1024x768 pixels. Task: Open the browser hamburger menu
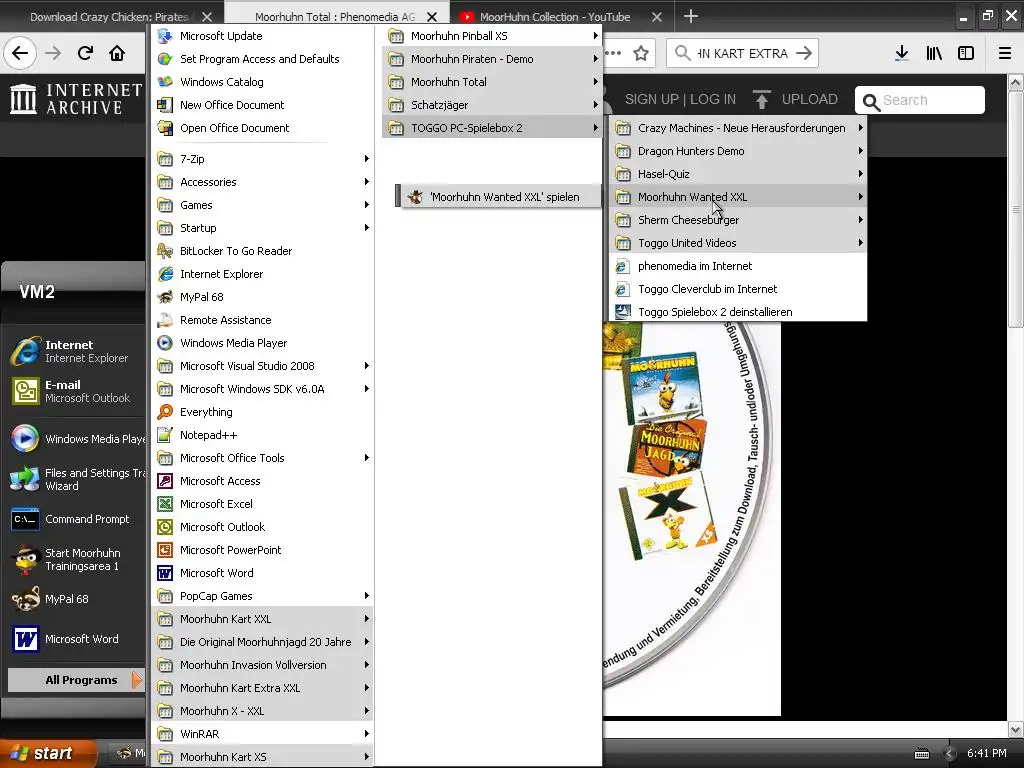1005,53
